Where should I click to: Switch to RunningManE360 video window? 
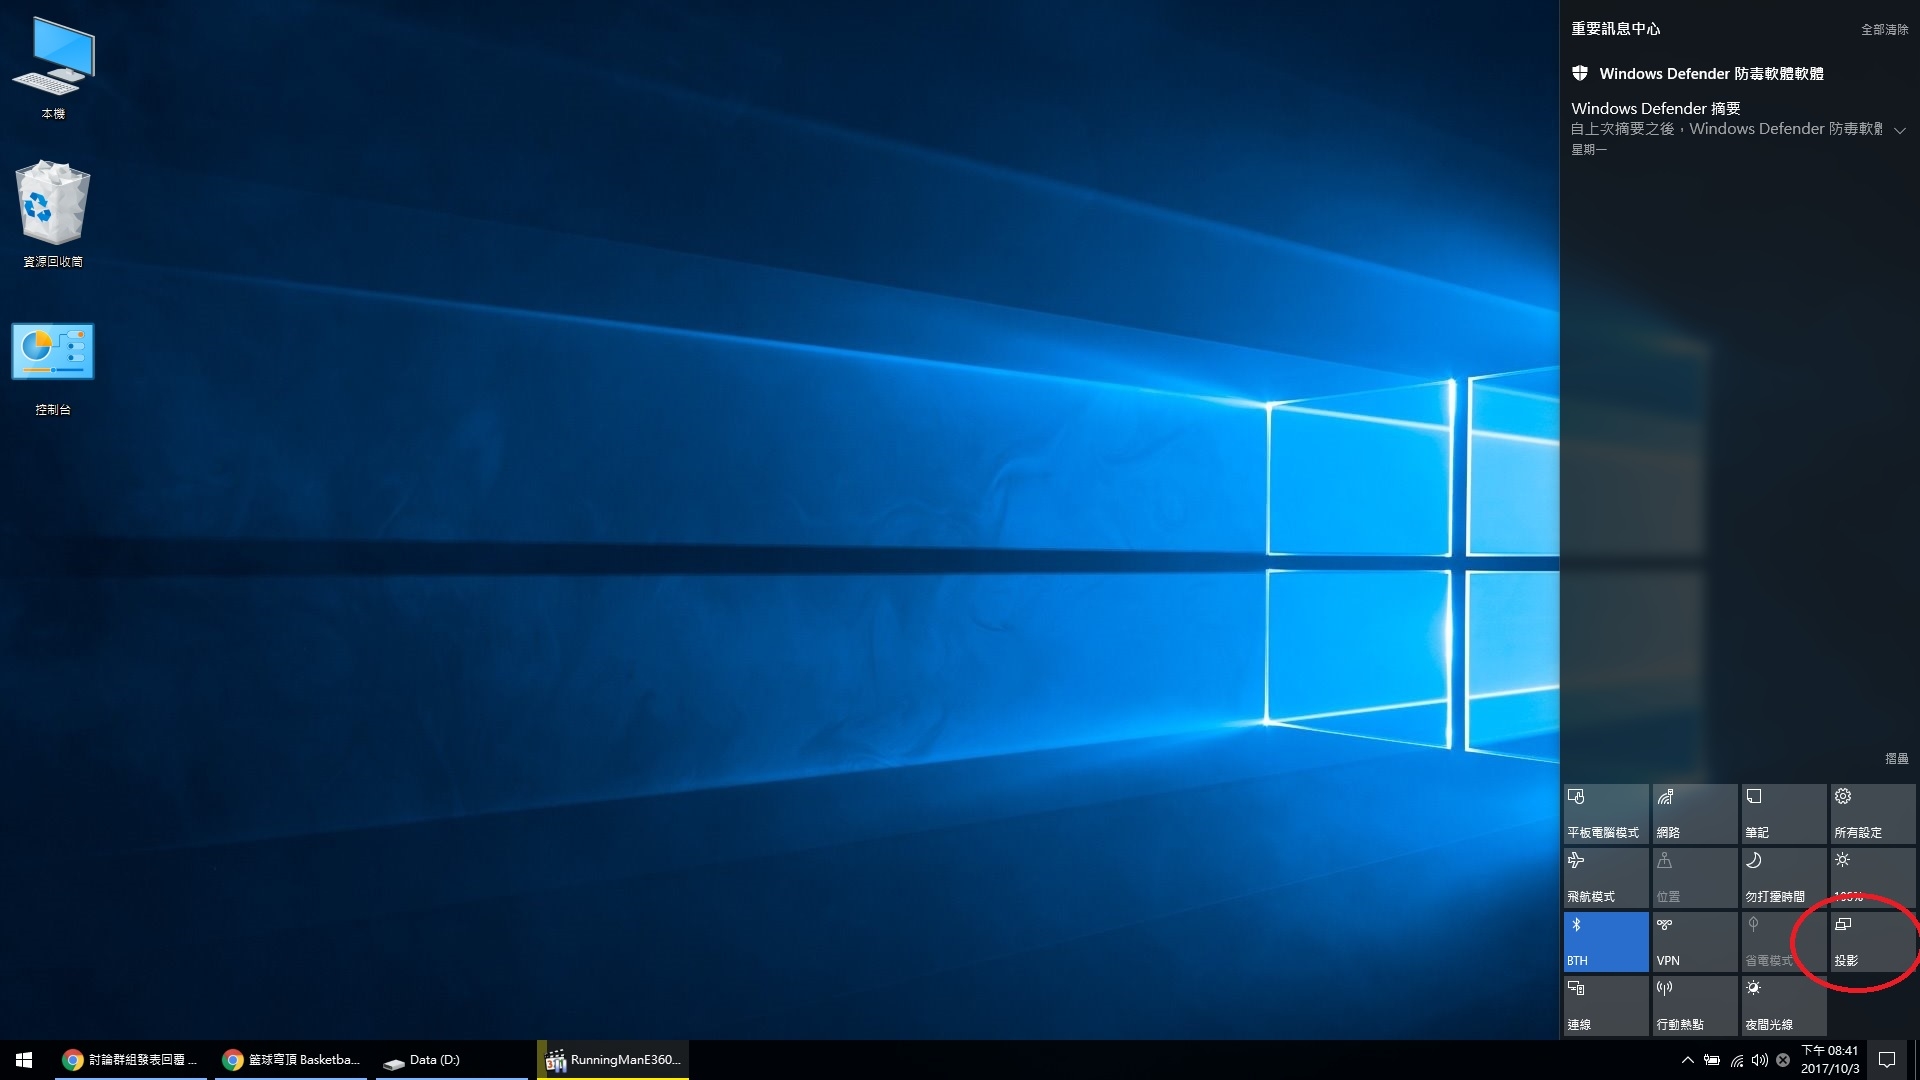click(x=613, y=1060)
